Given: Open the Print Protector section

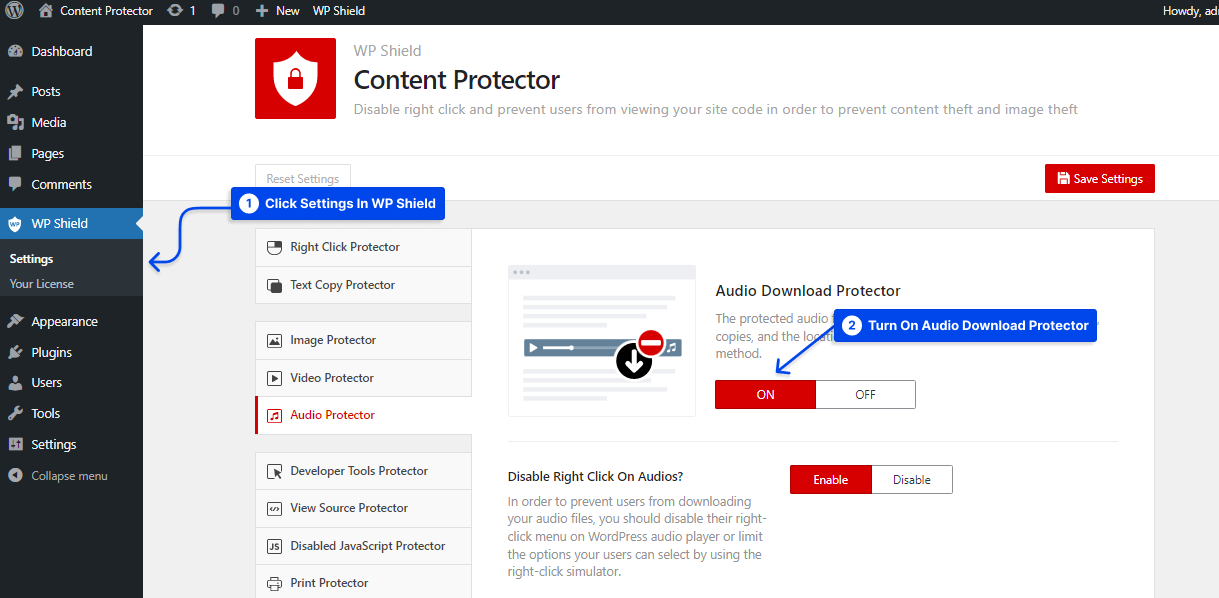Looking at the screenshot, I should click(x=328, y=582).
